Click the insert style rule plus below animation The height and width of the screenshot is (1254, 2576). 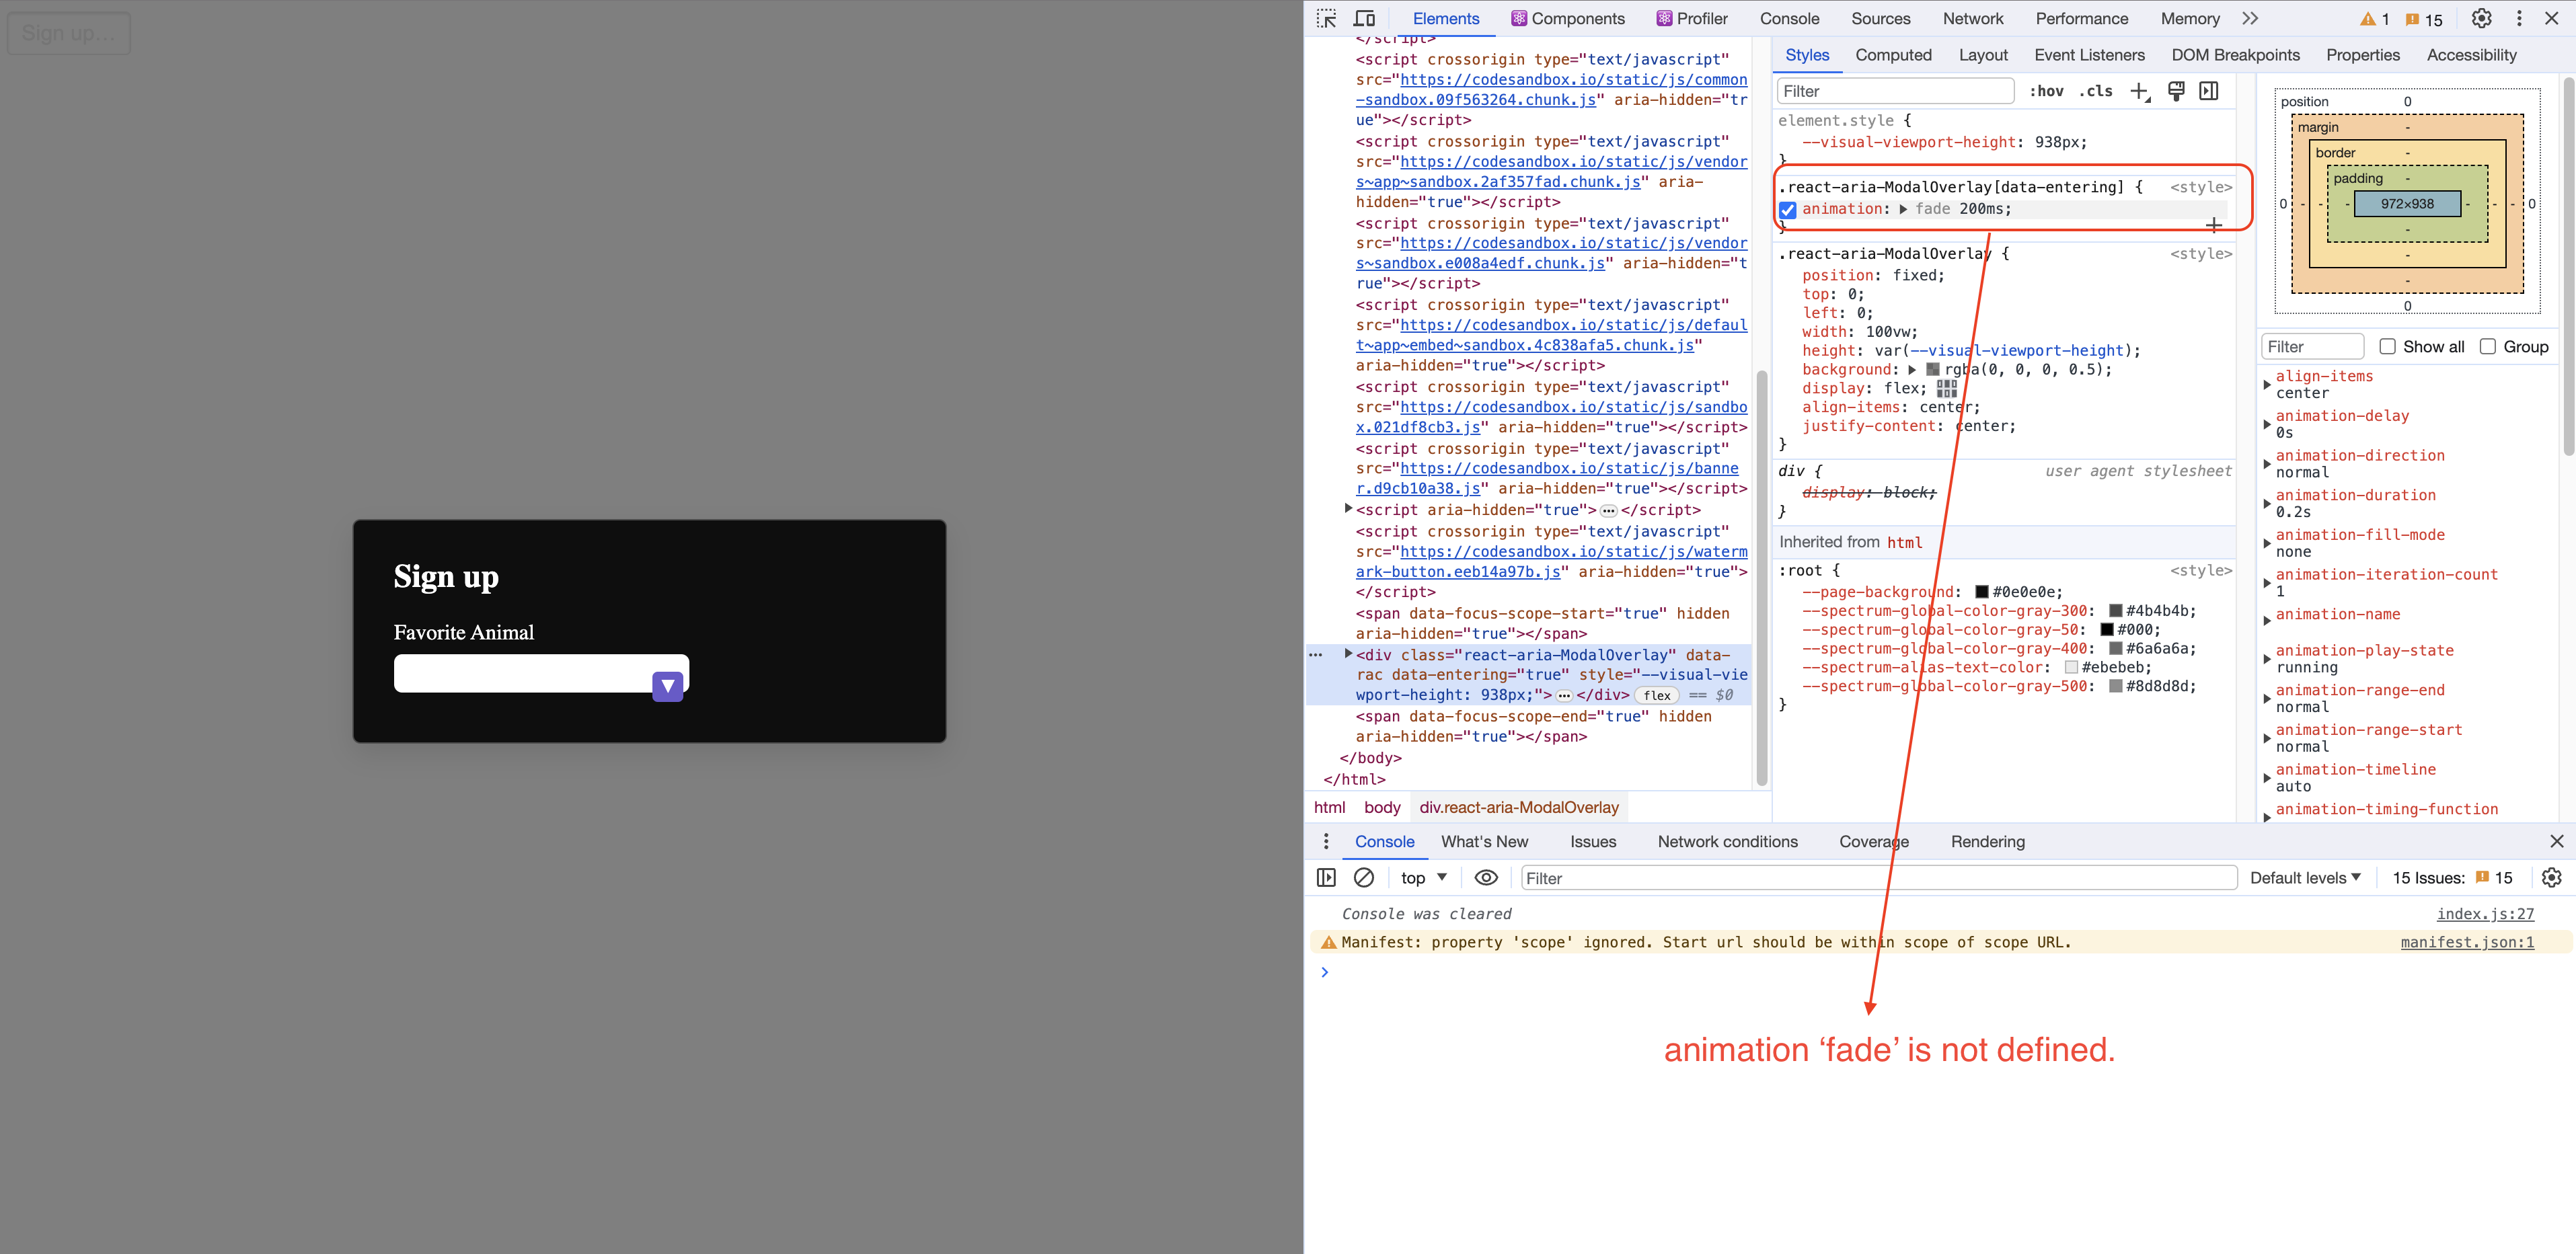tap(2214, 225)
